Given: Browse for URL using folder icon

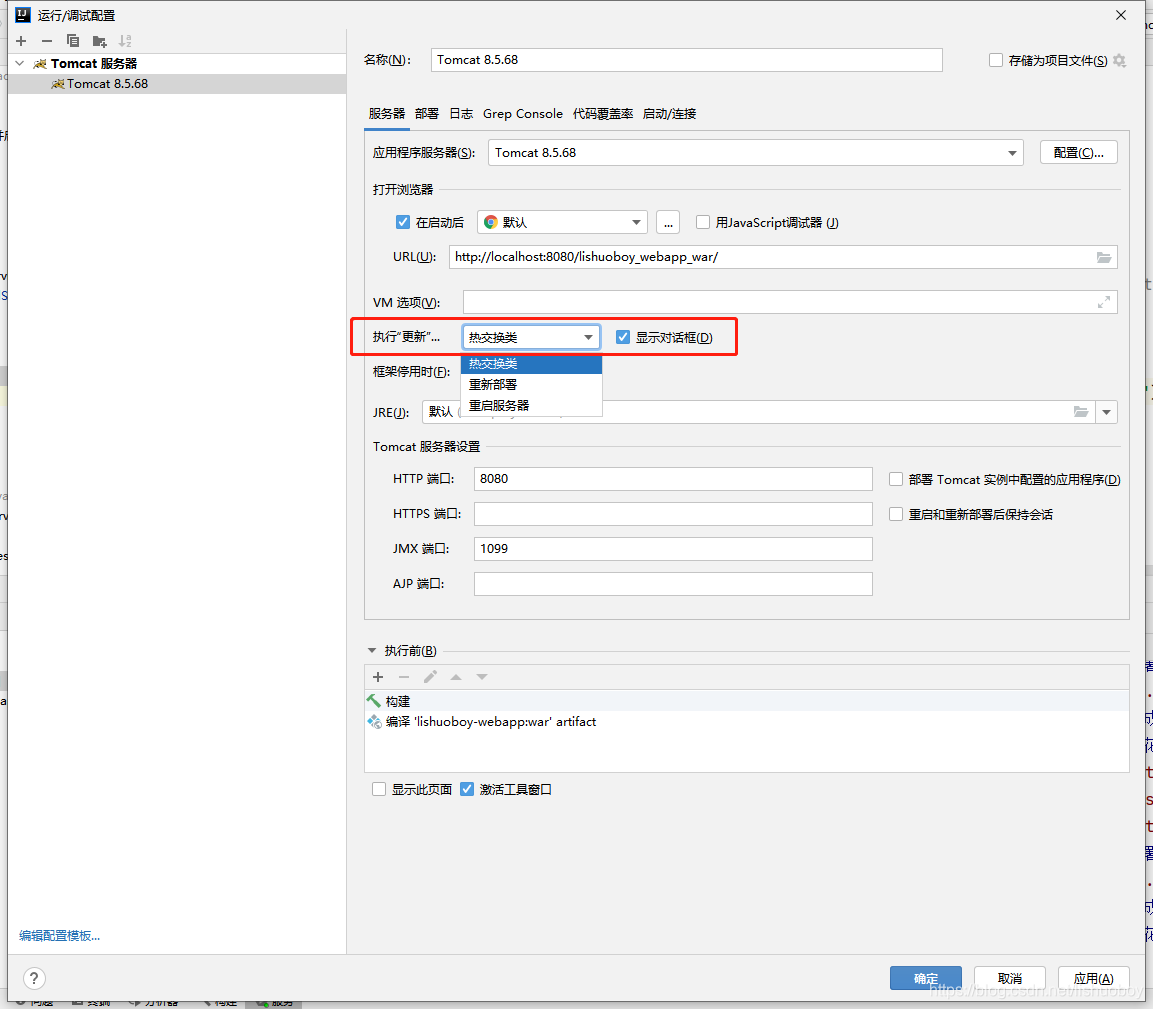Looking at the screenshot, I should [x=1104, y=257].
